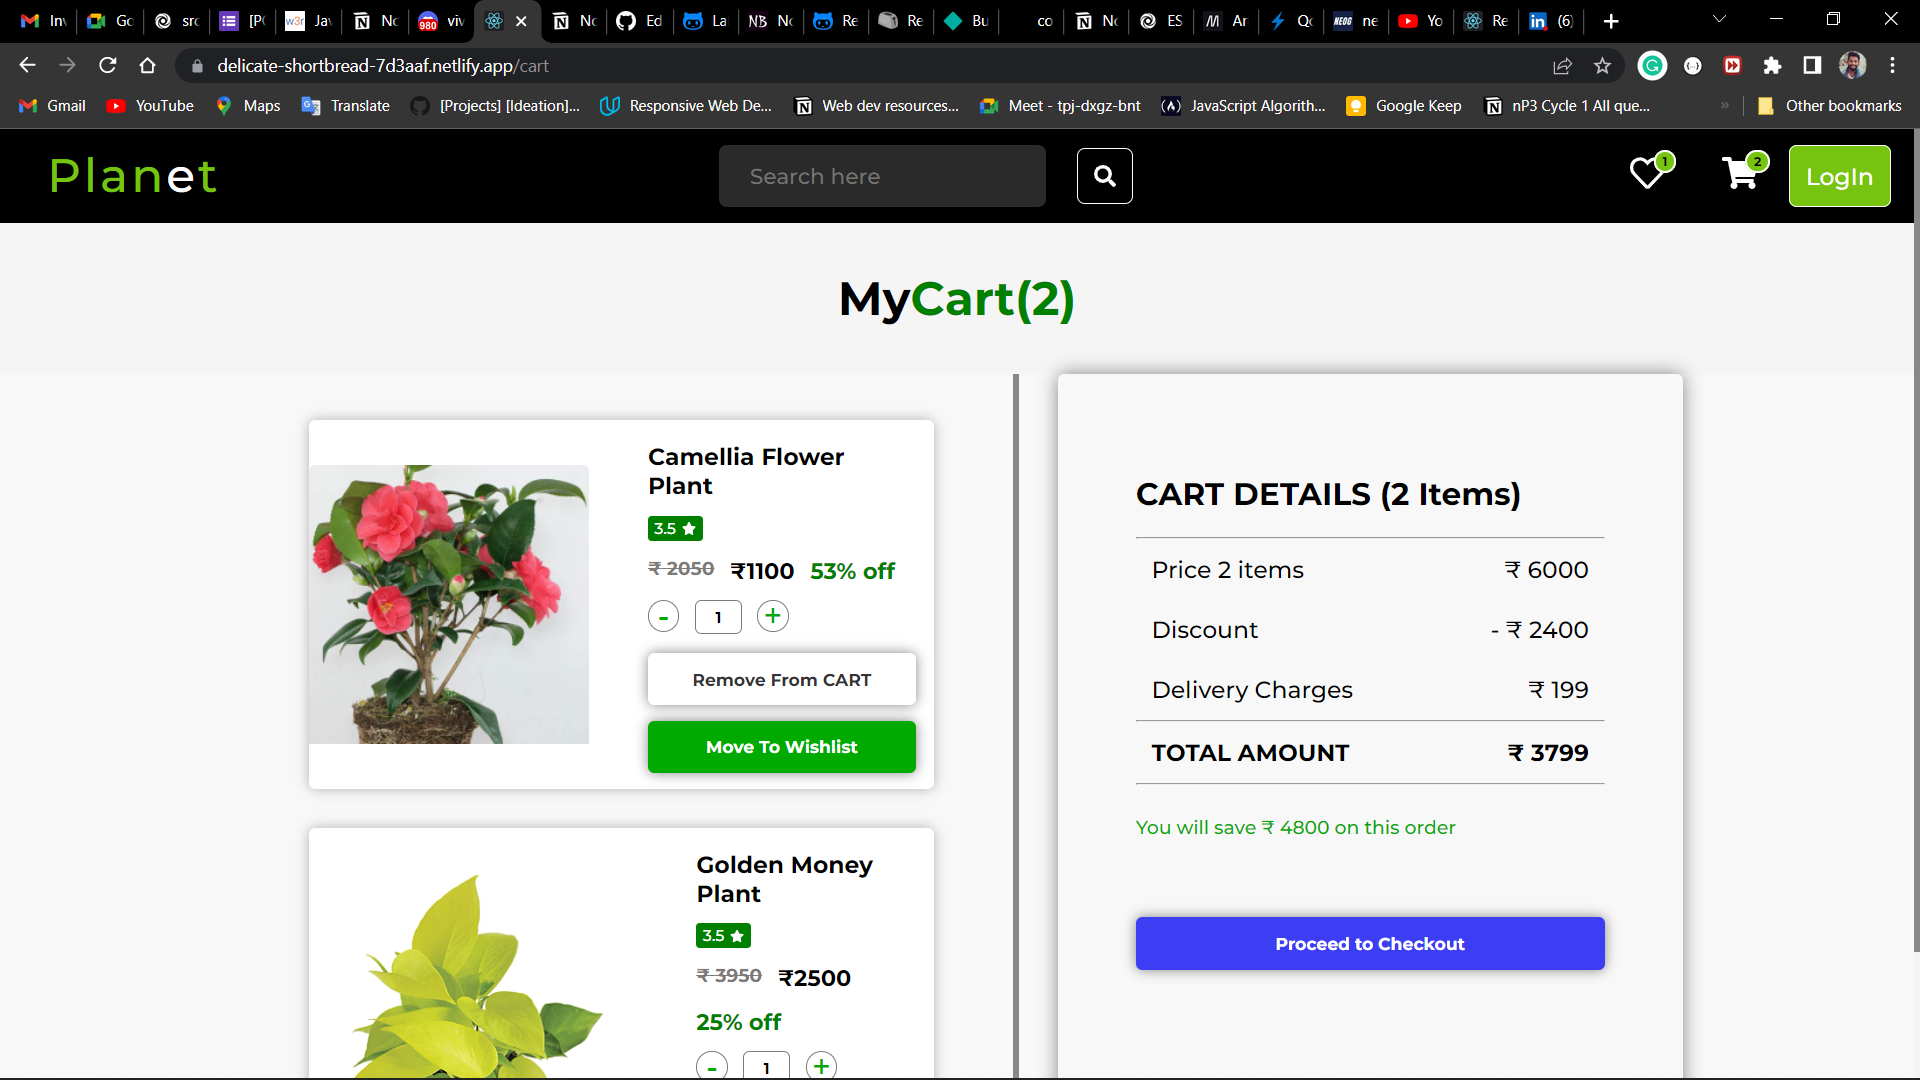Share the page using the share icon
The width and height of the screenshot is (1920, 1080).
click(x=1562, y=65)
